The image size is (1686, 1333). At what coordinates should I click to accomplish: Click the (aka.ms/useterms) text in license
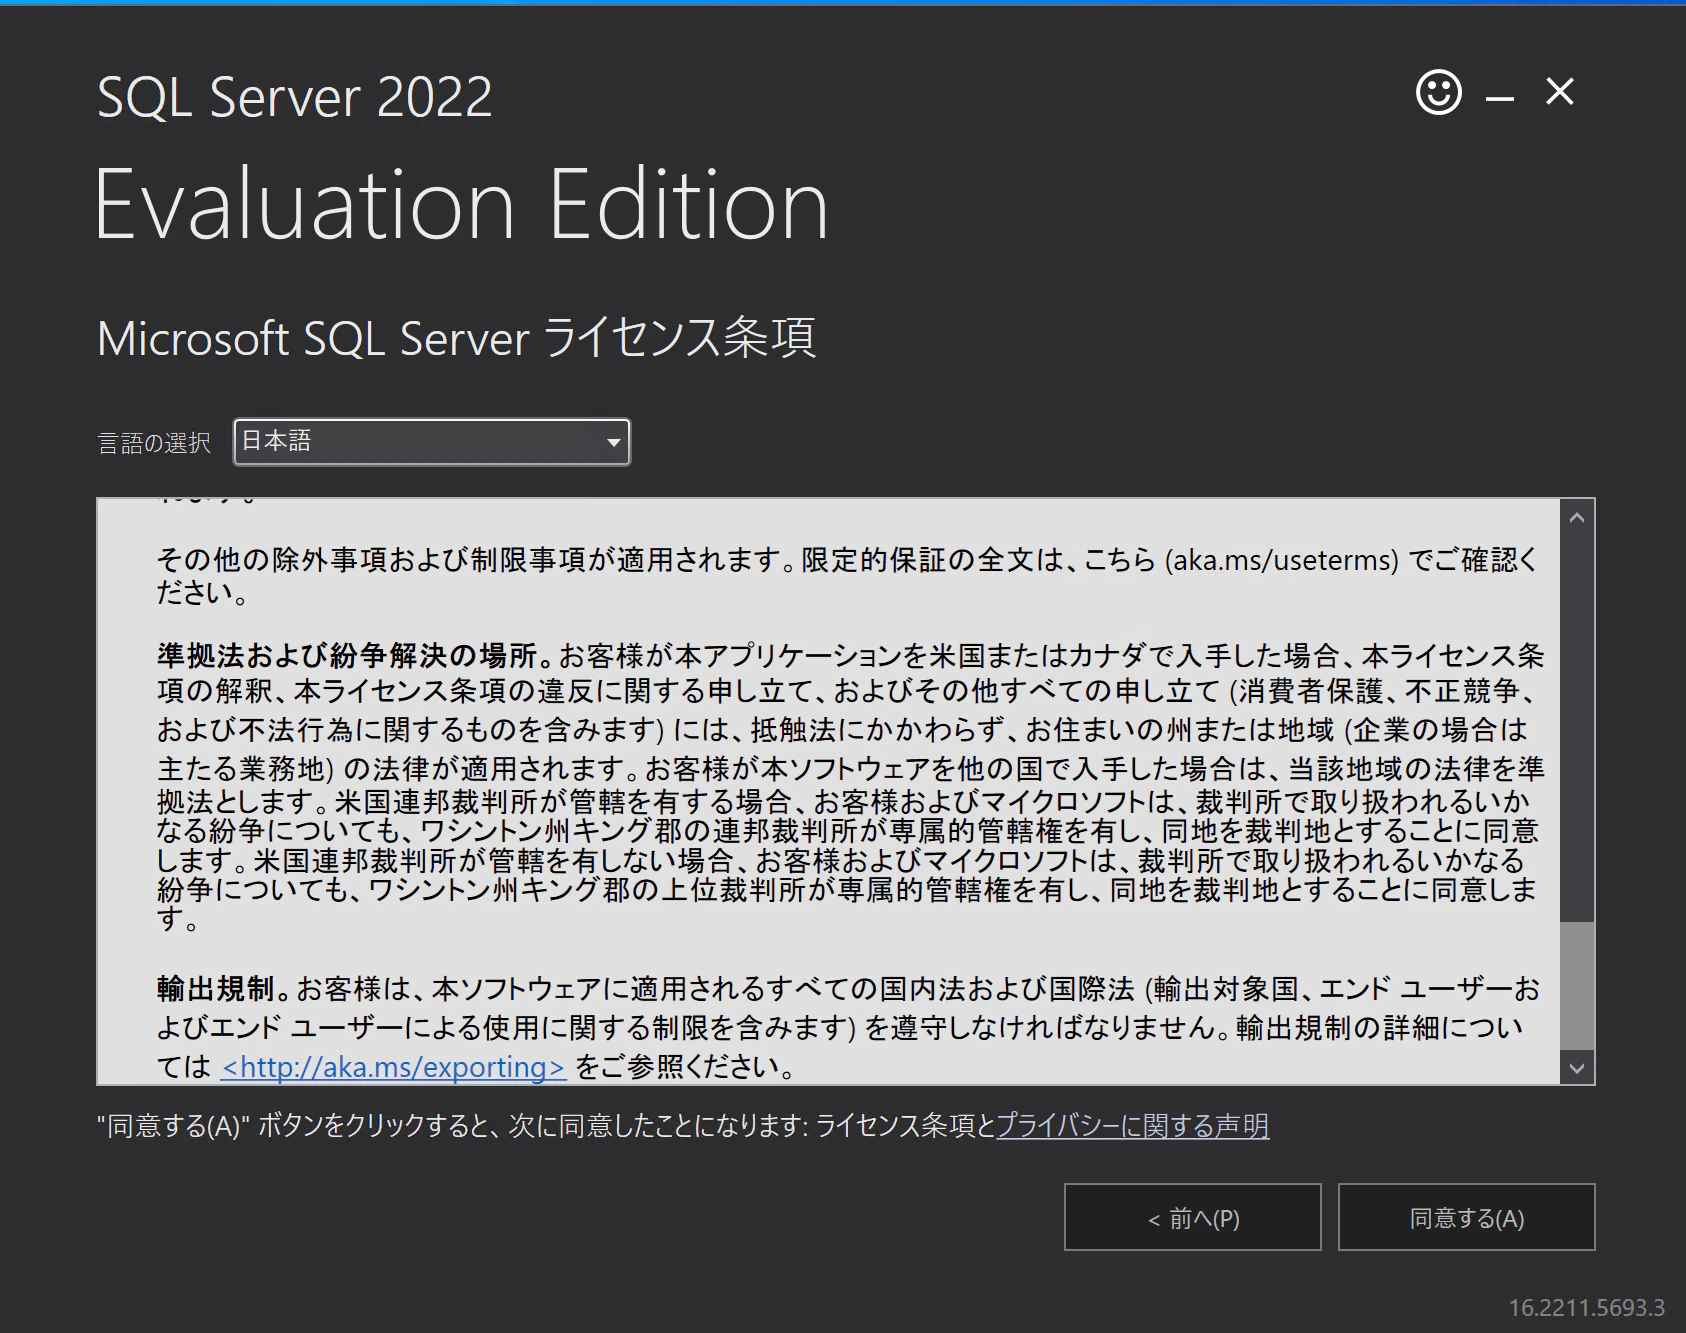1282,560
